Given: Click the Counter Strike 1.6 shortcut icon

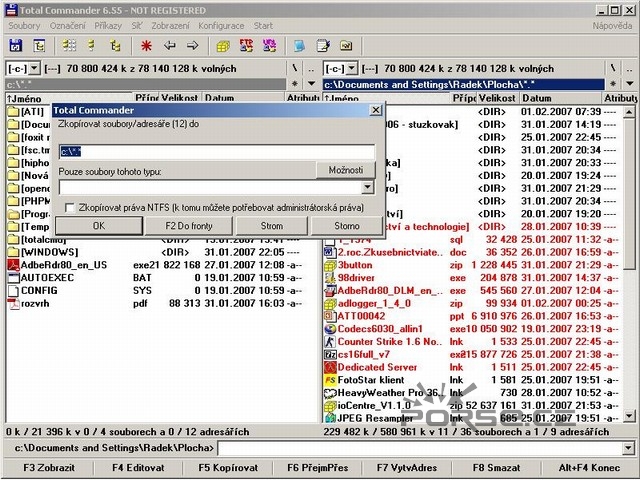Looking at the screenshot, I should 330,342.
